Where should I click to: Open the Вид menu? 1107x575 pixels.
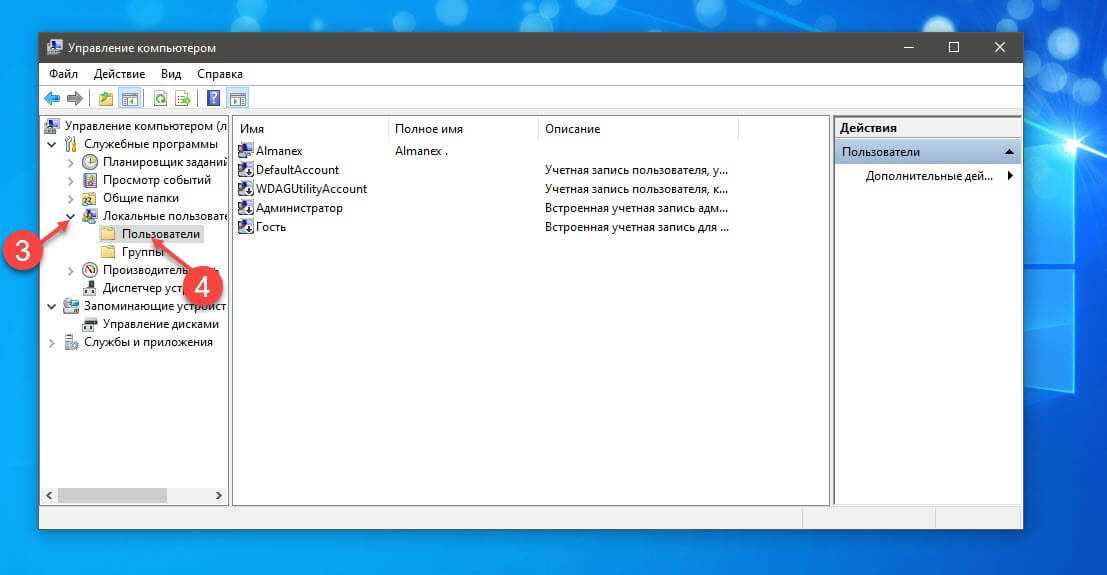pos(171,73)
